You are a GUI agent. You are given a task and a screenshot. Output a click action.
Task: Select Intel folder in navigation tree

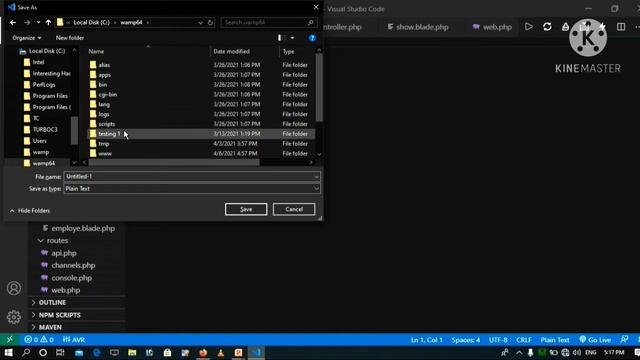coord(38,62)
